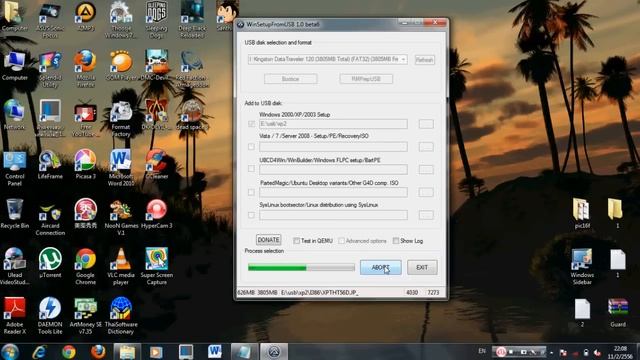
Task: Open Ulead VideoStudio desktop shortcut
Action: [x=15, y=267]
